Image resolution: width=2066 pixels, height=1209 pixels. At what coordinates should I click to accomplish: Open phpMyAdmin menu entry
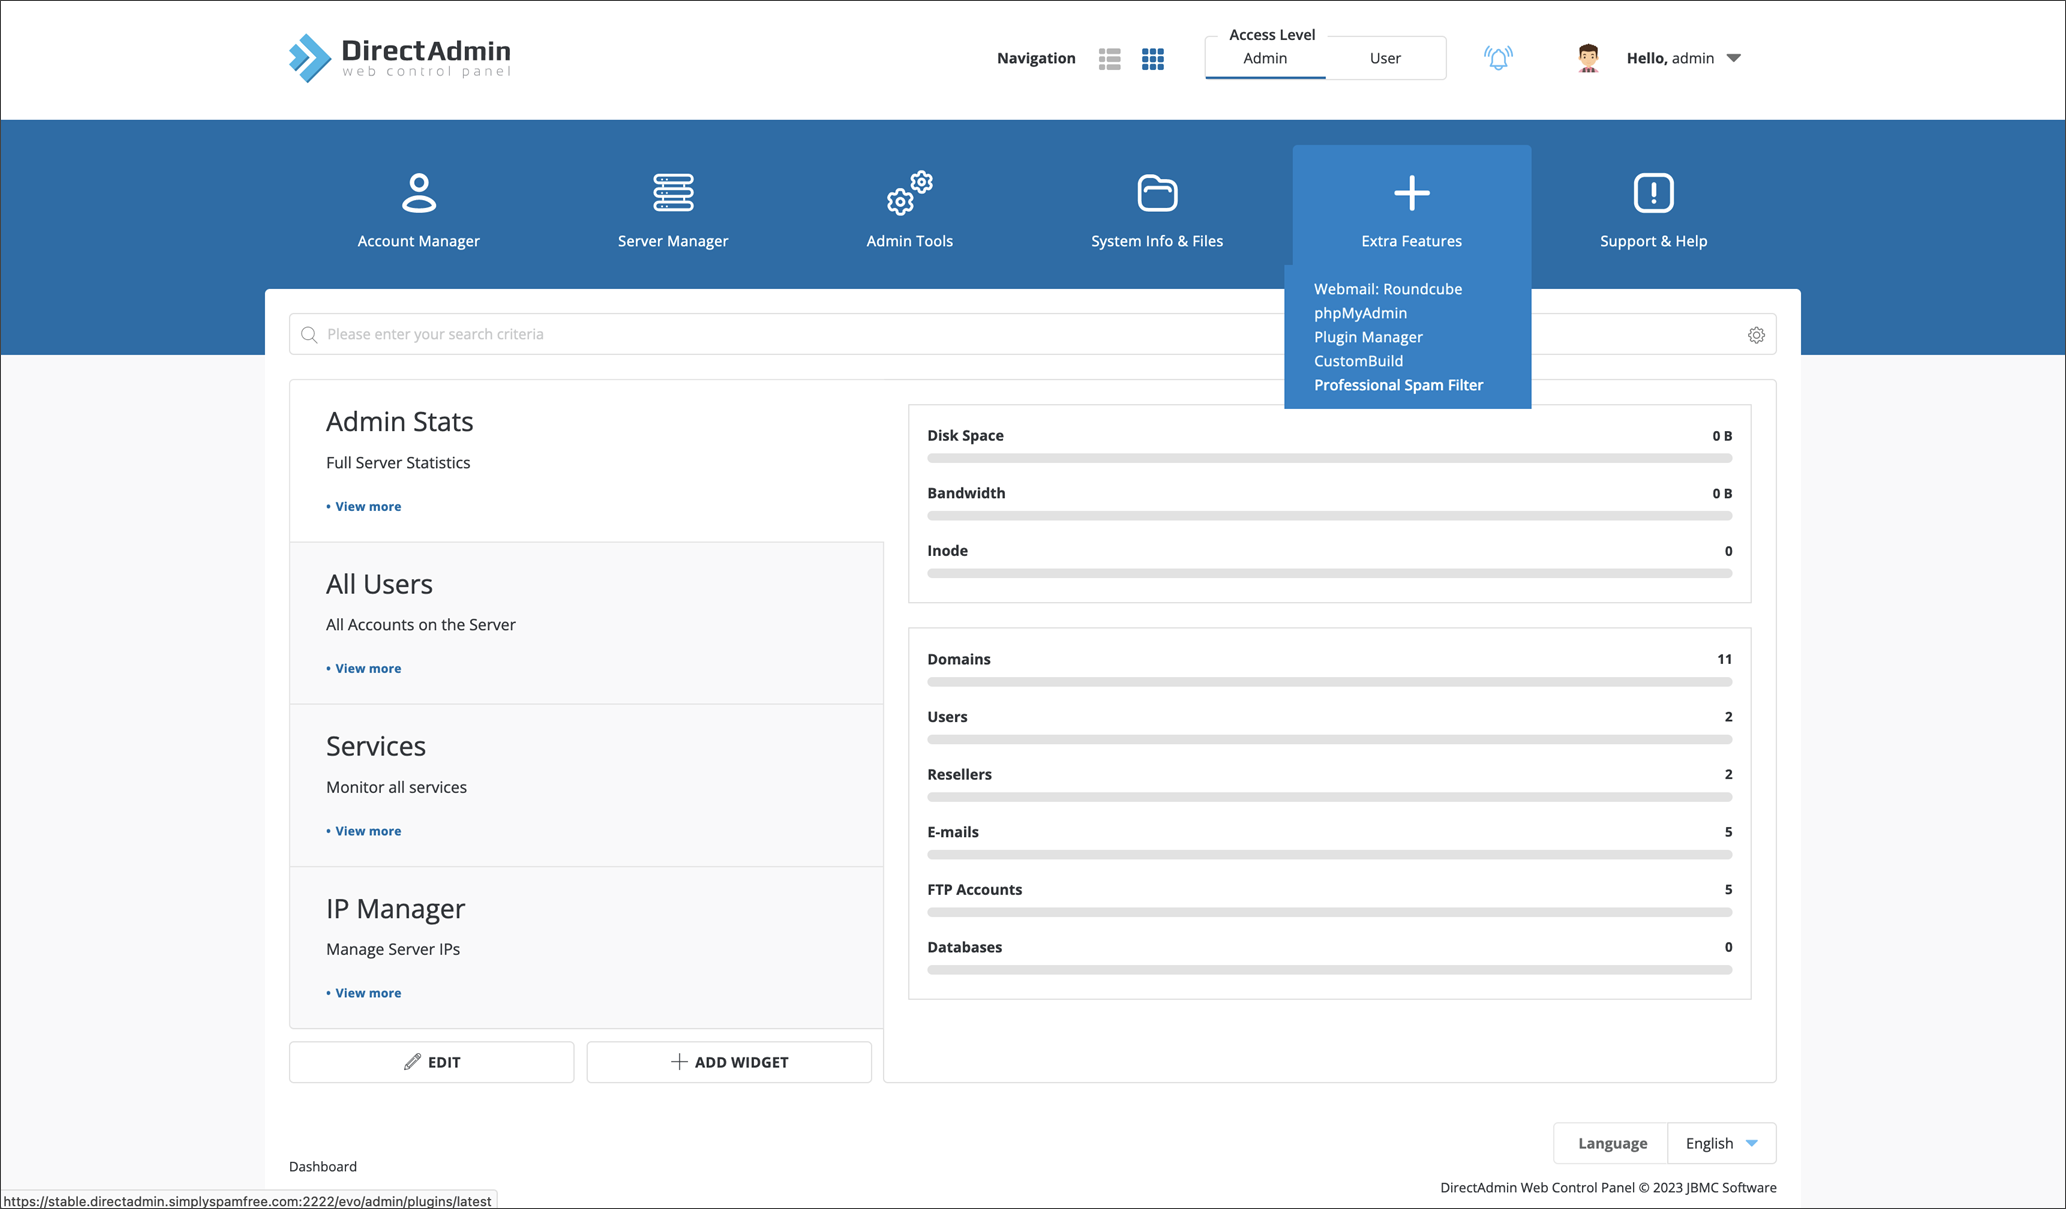[x=1360, y=313]
